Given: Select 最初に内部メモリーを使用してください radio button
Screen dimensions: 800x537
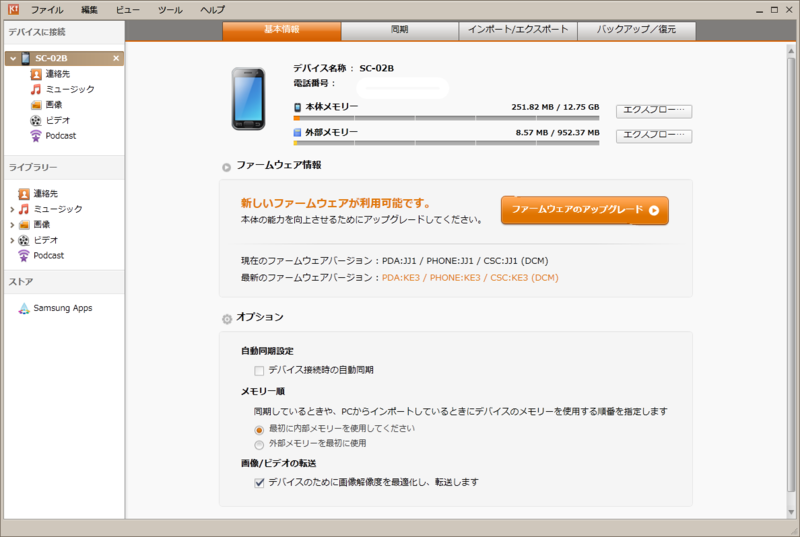Looking at the screenshot, I should [x=259, y=430].
